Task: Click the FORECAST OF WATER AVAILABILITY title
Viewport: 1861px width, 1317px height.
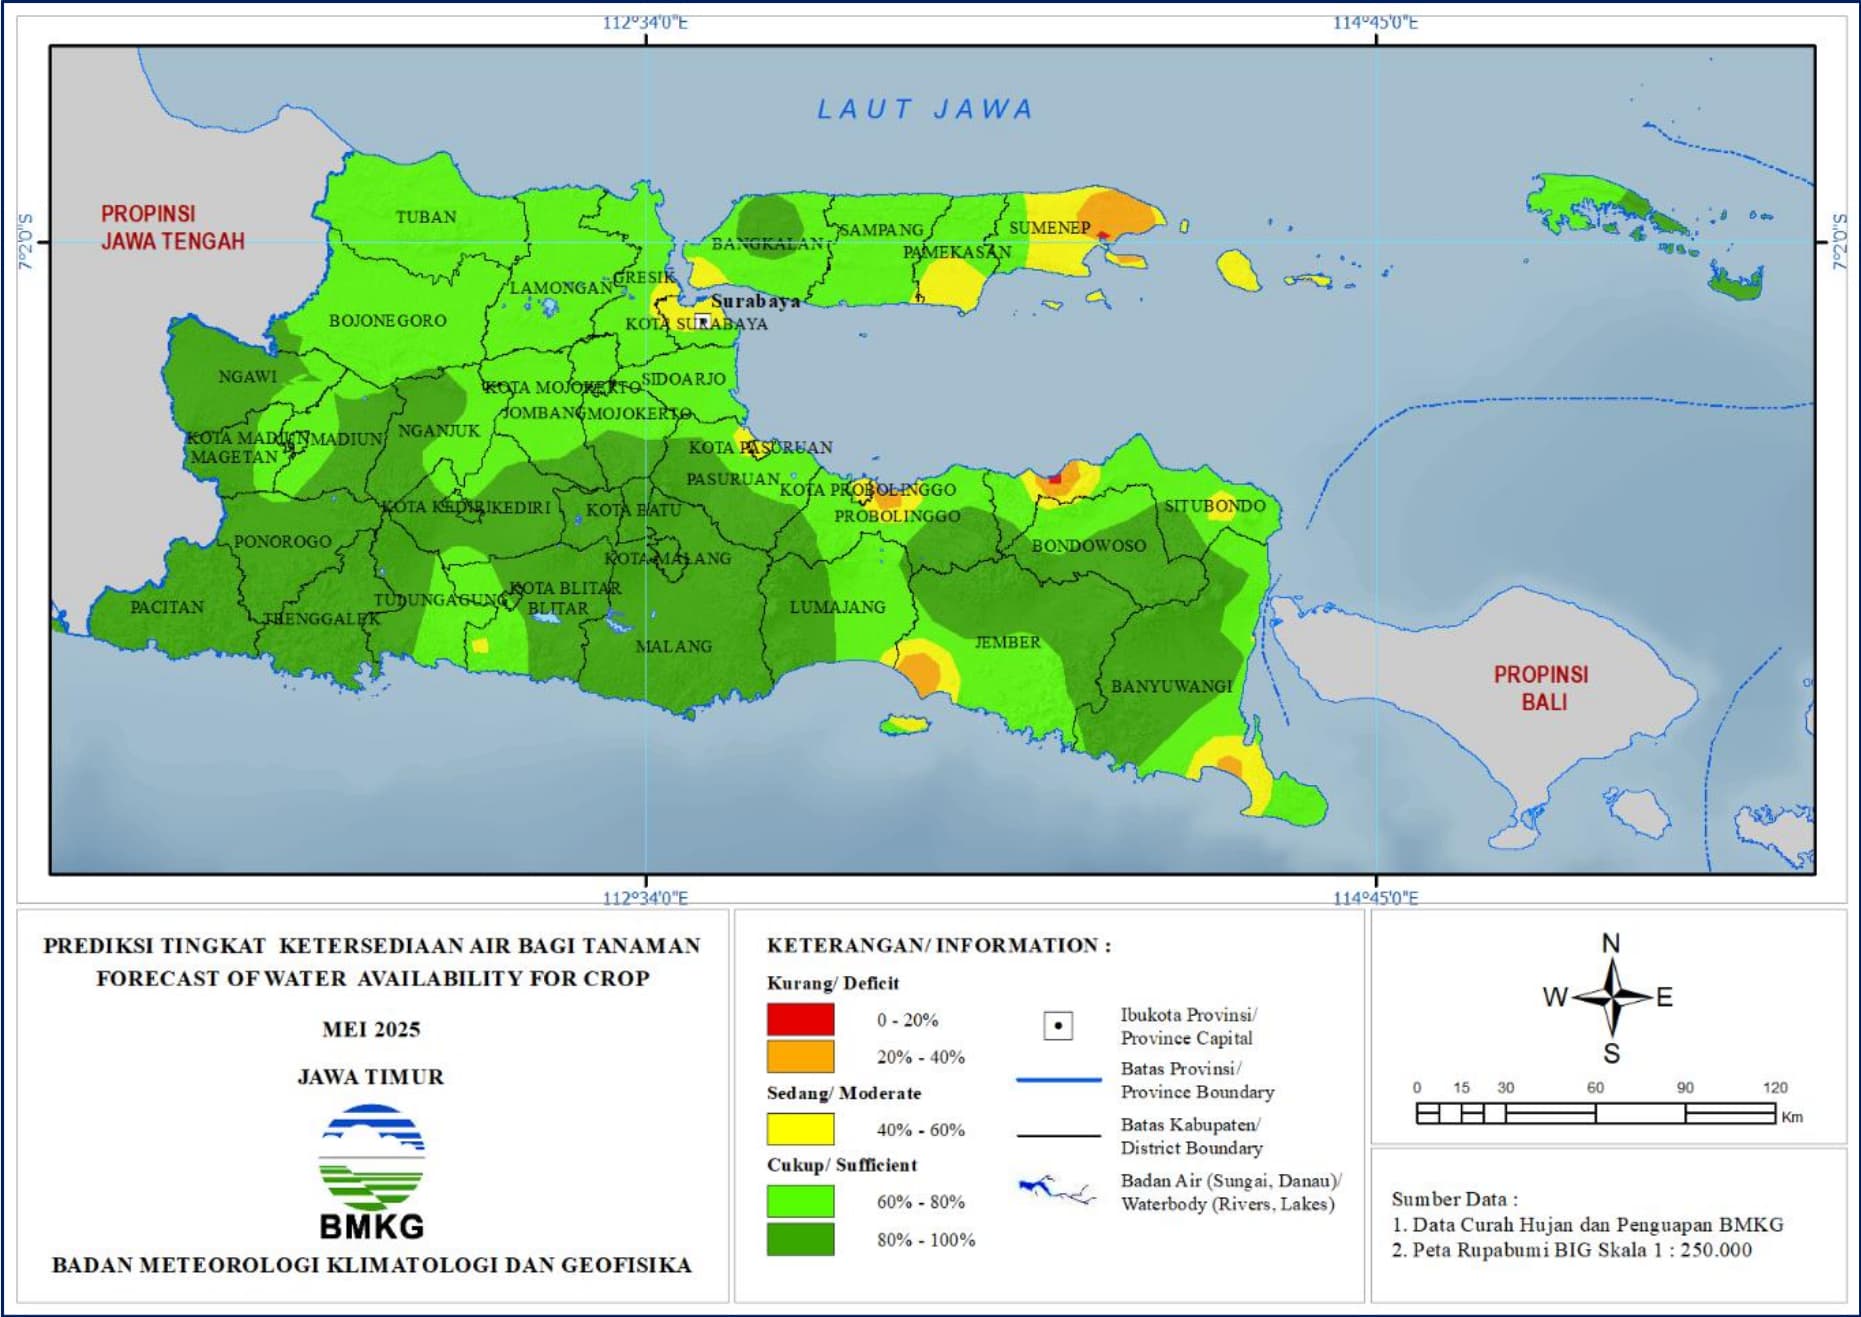Action: coord(373,978)
